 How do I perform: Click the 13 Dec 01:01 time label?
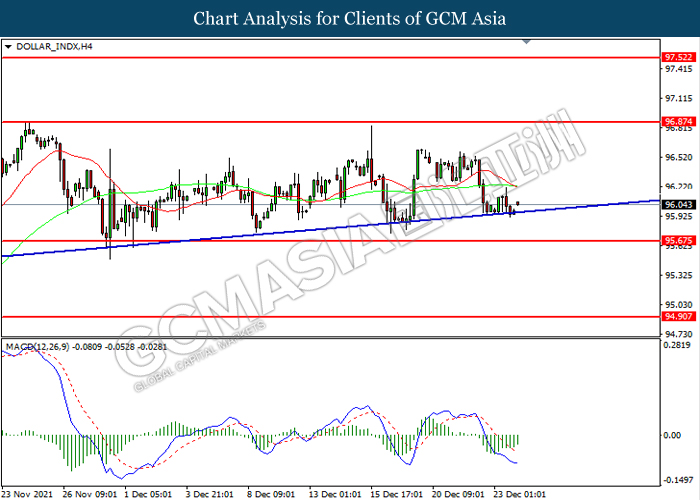tap(335, 494)
